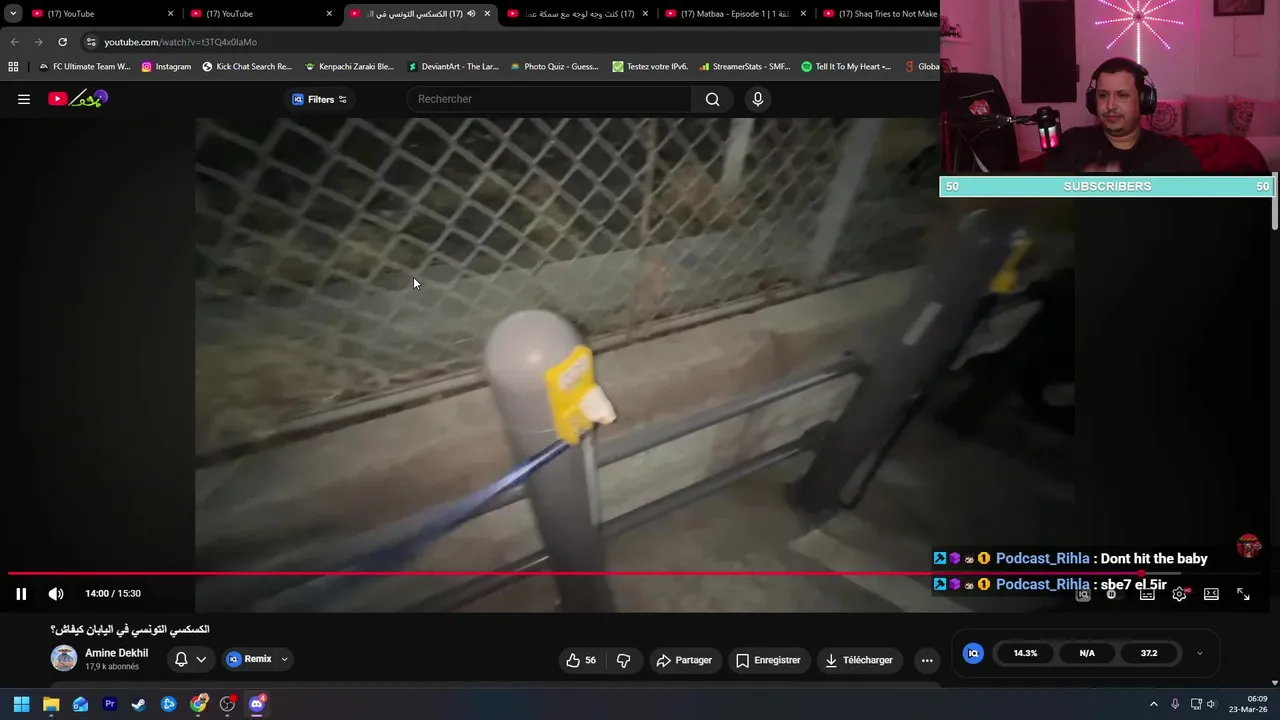Toggle theater mode
1280x720 pixels.
(1211, 594)
